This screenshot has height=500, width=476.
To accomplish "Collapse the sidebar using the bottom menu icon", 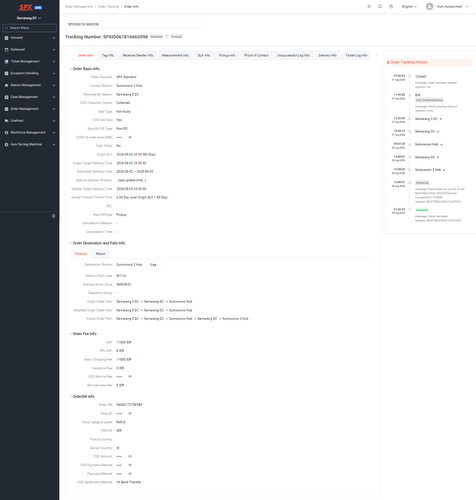I will point(54,216).
